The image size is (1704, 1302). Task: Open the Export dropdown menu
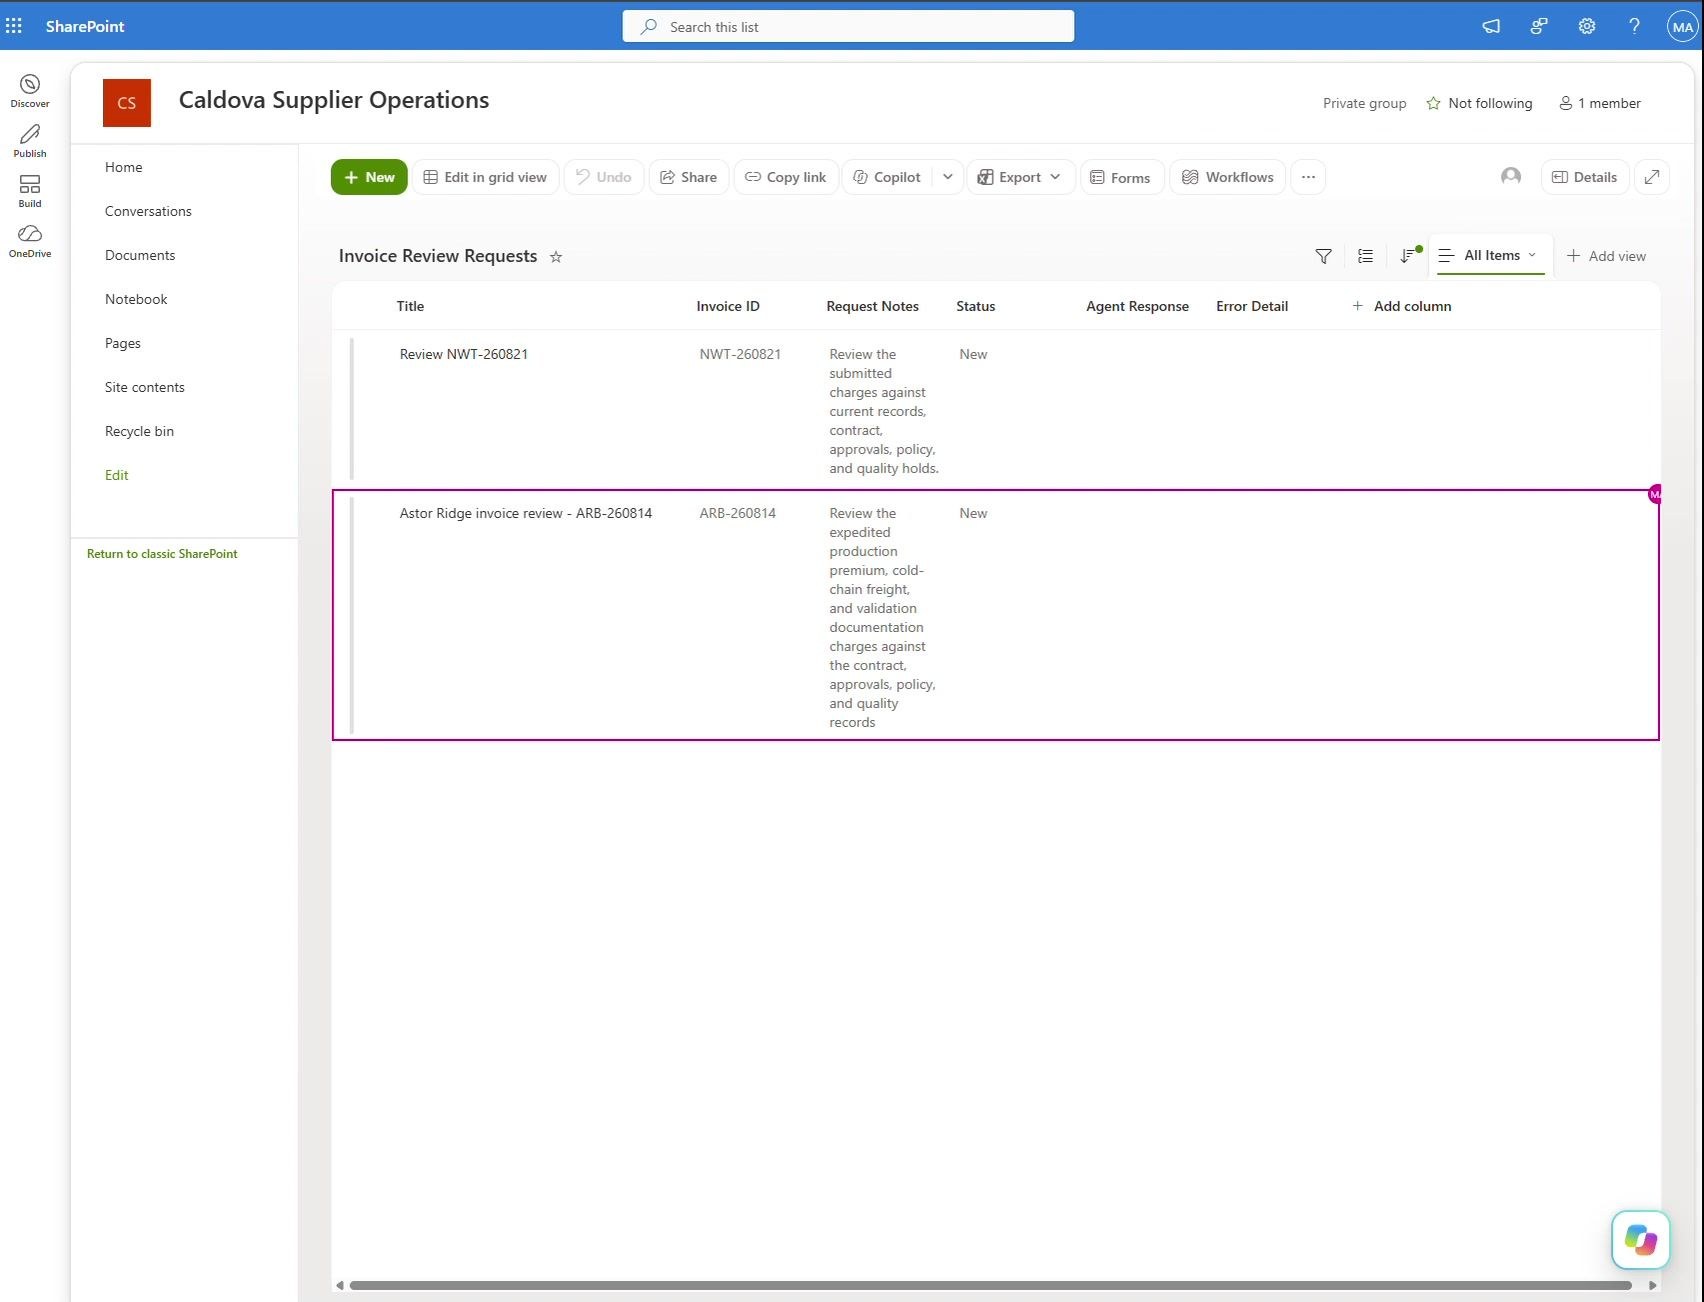point(1020,177)
